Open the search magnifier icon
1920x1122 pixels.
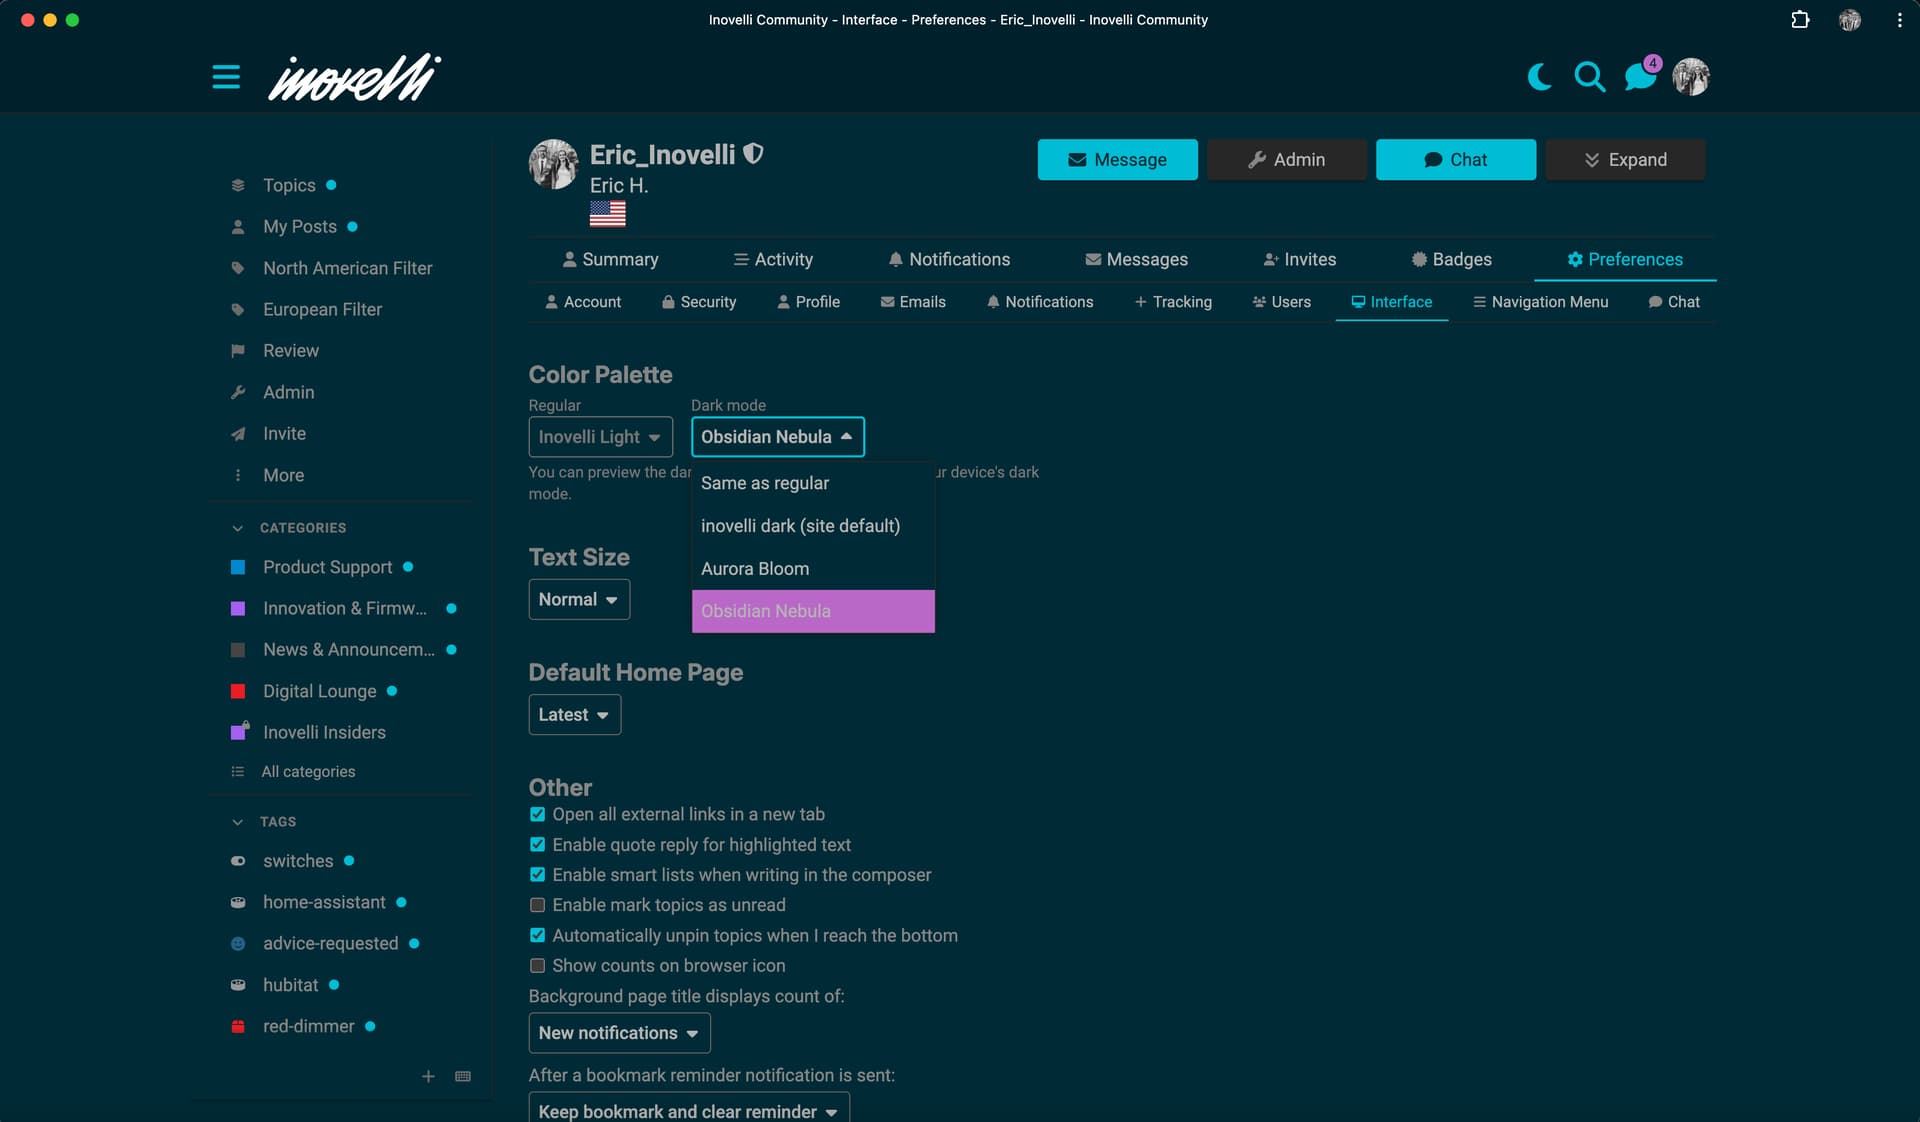tap(1589, 77)
